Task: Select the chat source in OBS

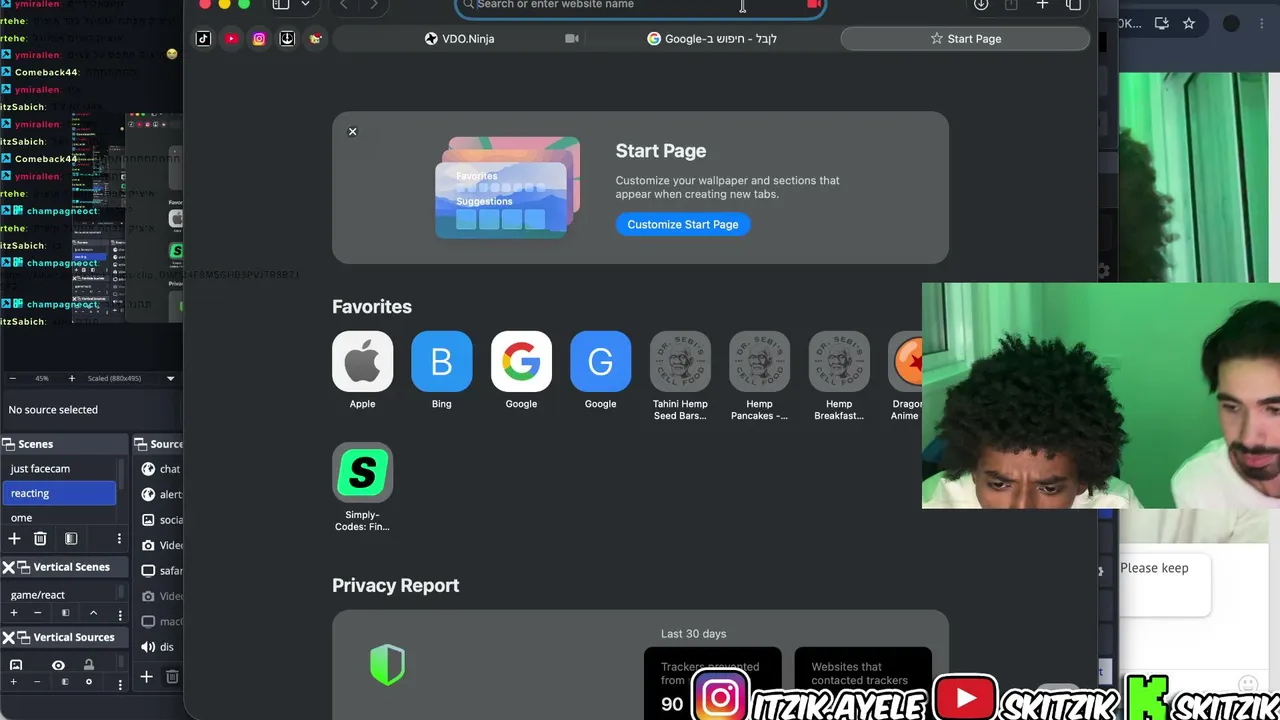Action: coord(160,469)
